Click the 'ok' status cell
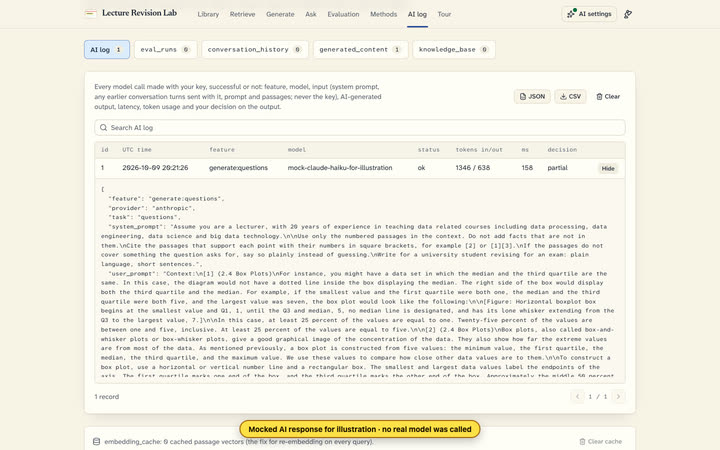720x450 pixels. (421, 168)
